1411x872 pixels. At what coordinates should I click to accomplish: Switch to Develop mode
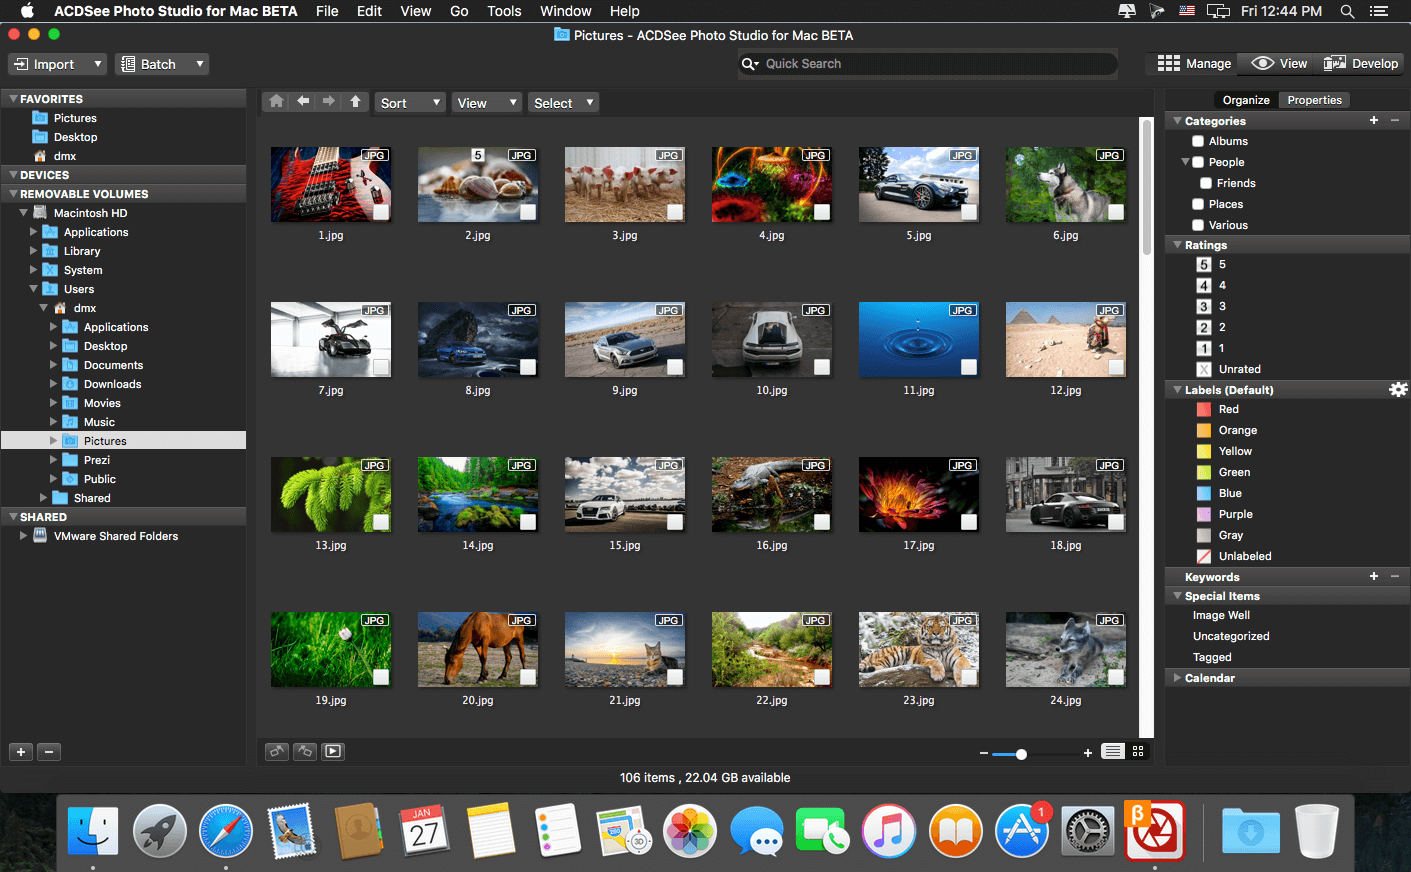tap(1360, 62)
